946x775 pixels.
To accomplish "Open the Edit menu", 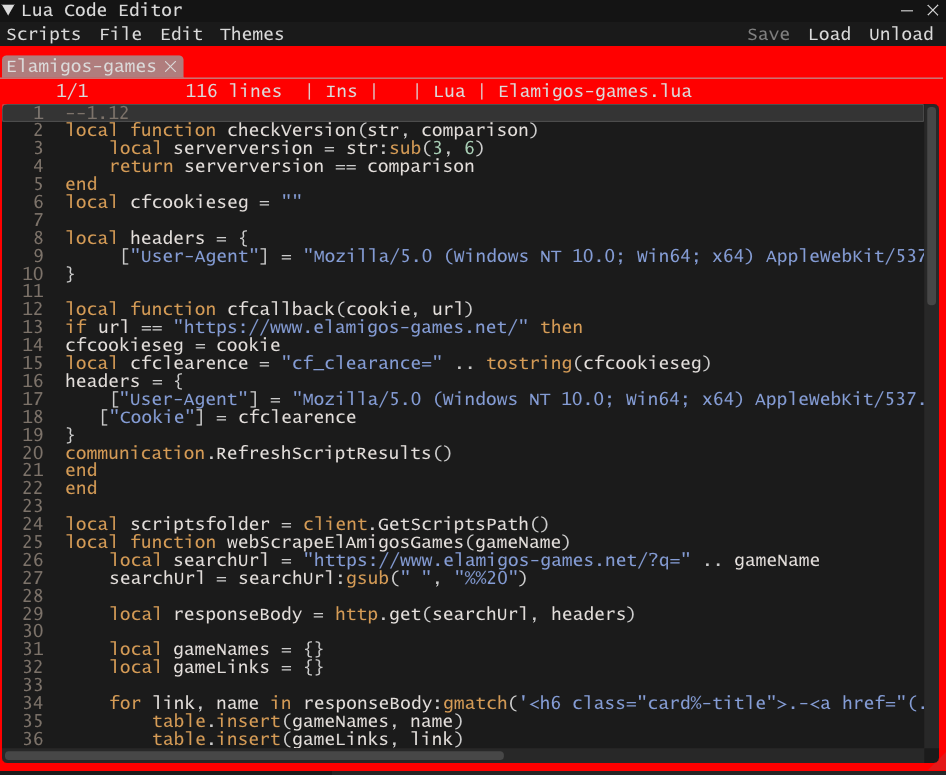I will click(181, 34).
